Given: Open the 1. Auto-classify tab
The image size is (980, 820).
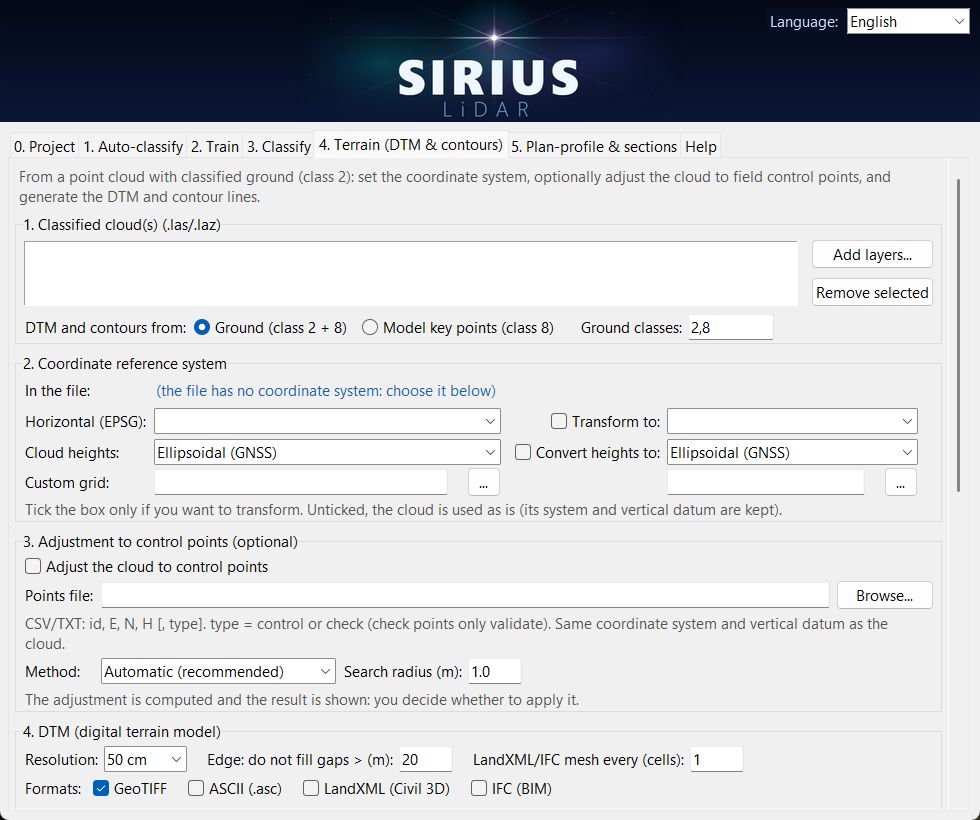Looking at the screenshot, I should pyautogui.click(x=133, y=147).
